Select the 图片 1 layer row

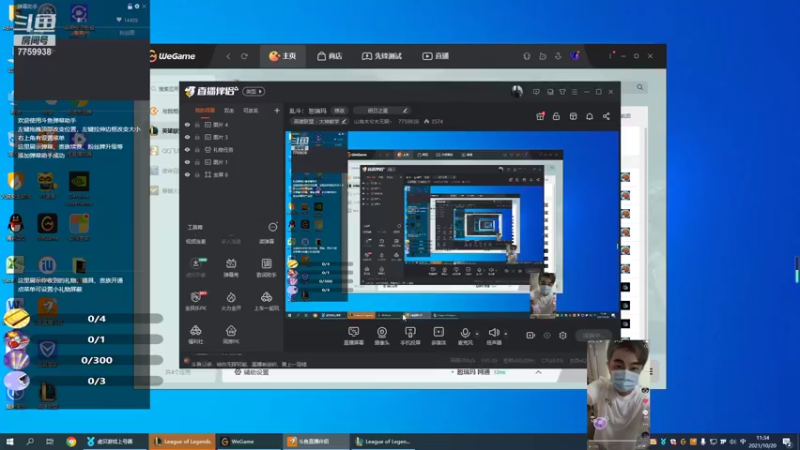pos(232,162)
